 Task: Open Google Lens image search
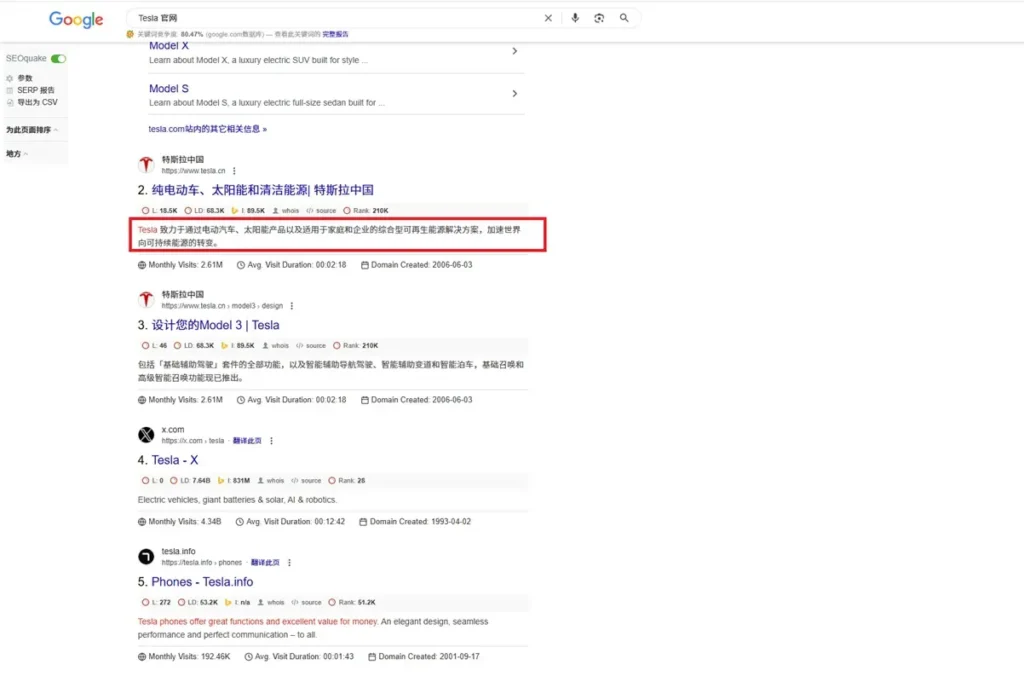pos(599,18)
